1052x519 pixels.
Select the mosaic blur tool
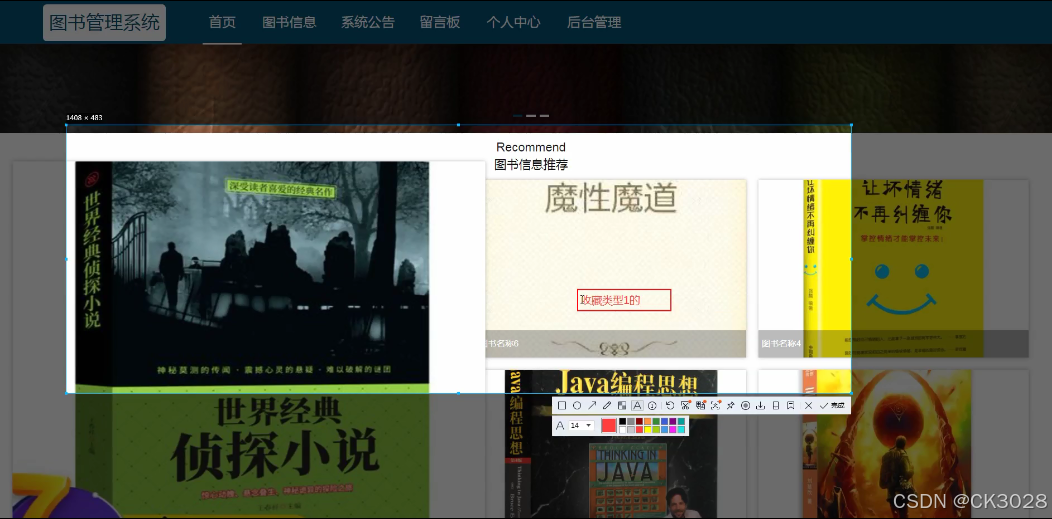tap(622, 405)
